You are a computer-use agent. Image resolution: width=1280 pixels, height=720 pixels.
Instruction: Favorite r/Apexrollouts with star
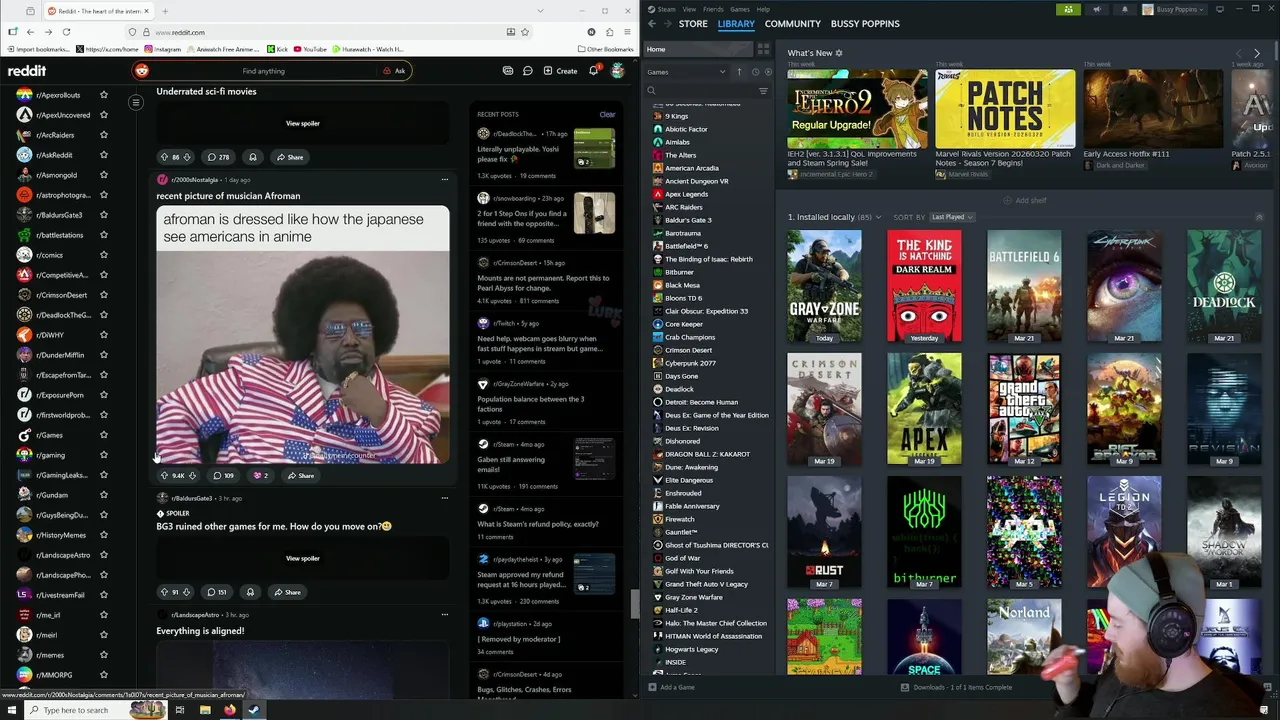104,95
